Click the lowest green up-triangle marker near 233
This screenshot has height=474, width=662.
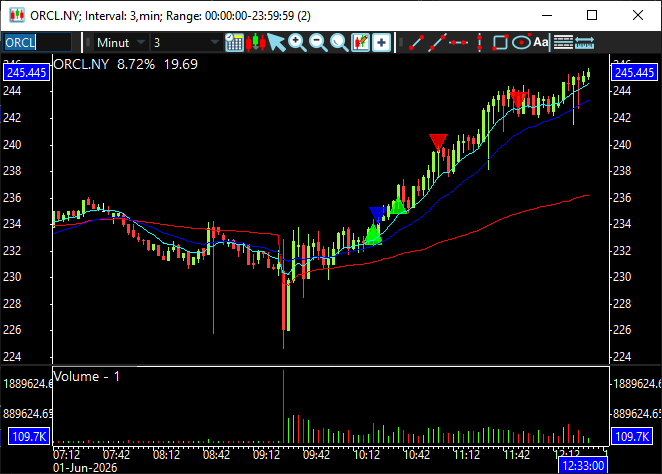[373, 235]
